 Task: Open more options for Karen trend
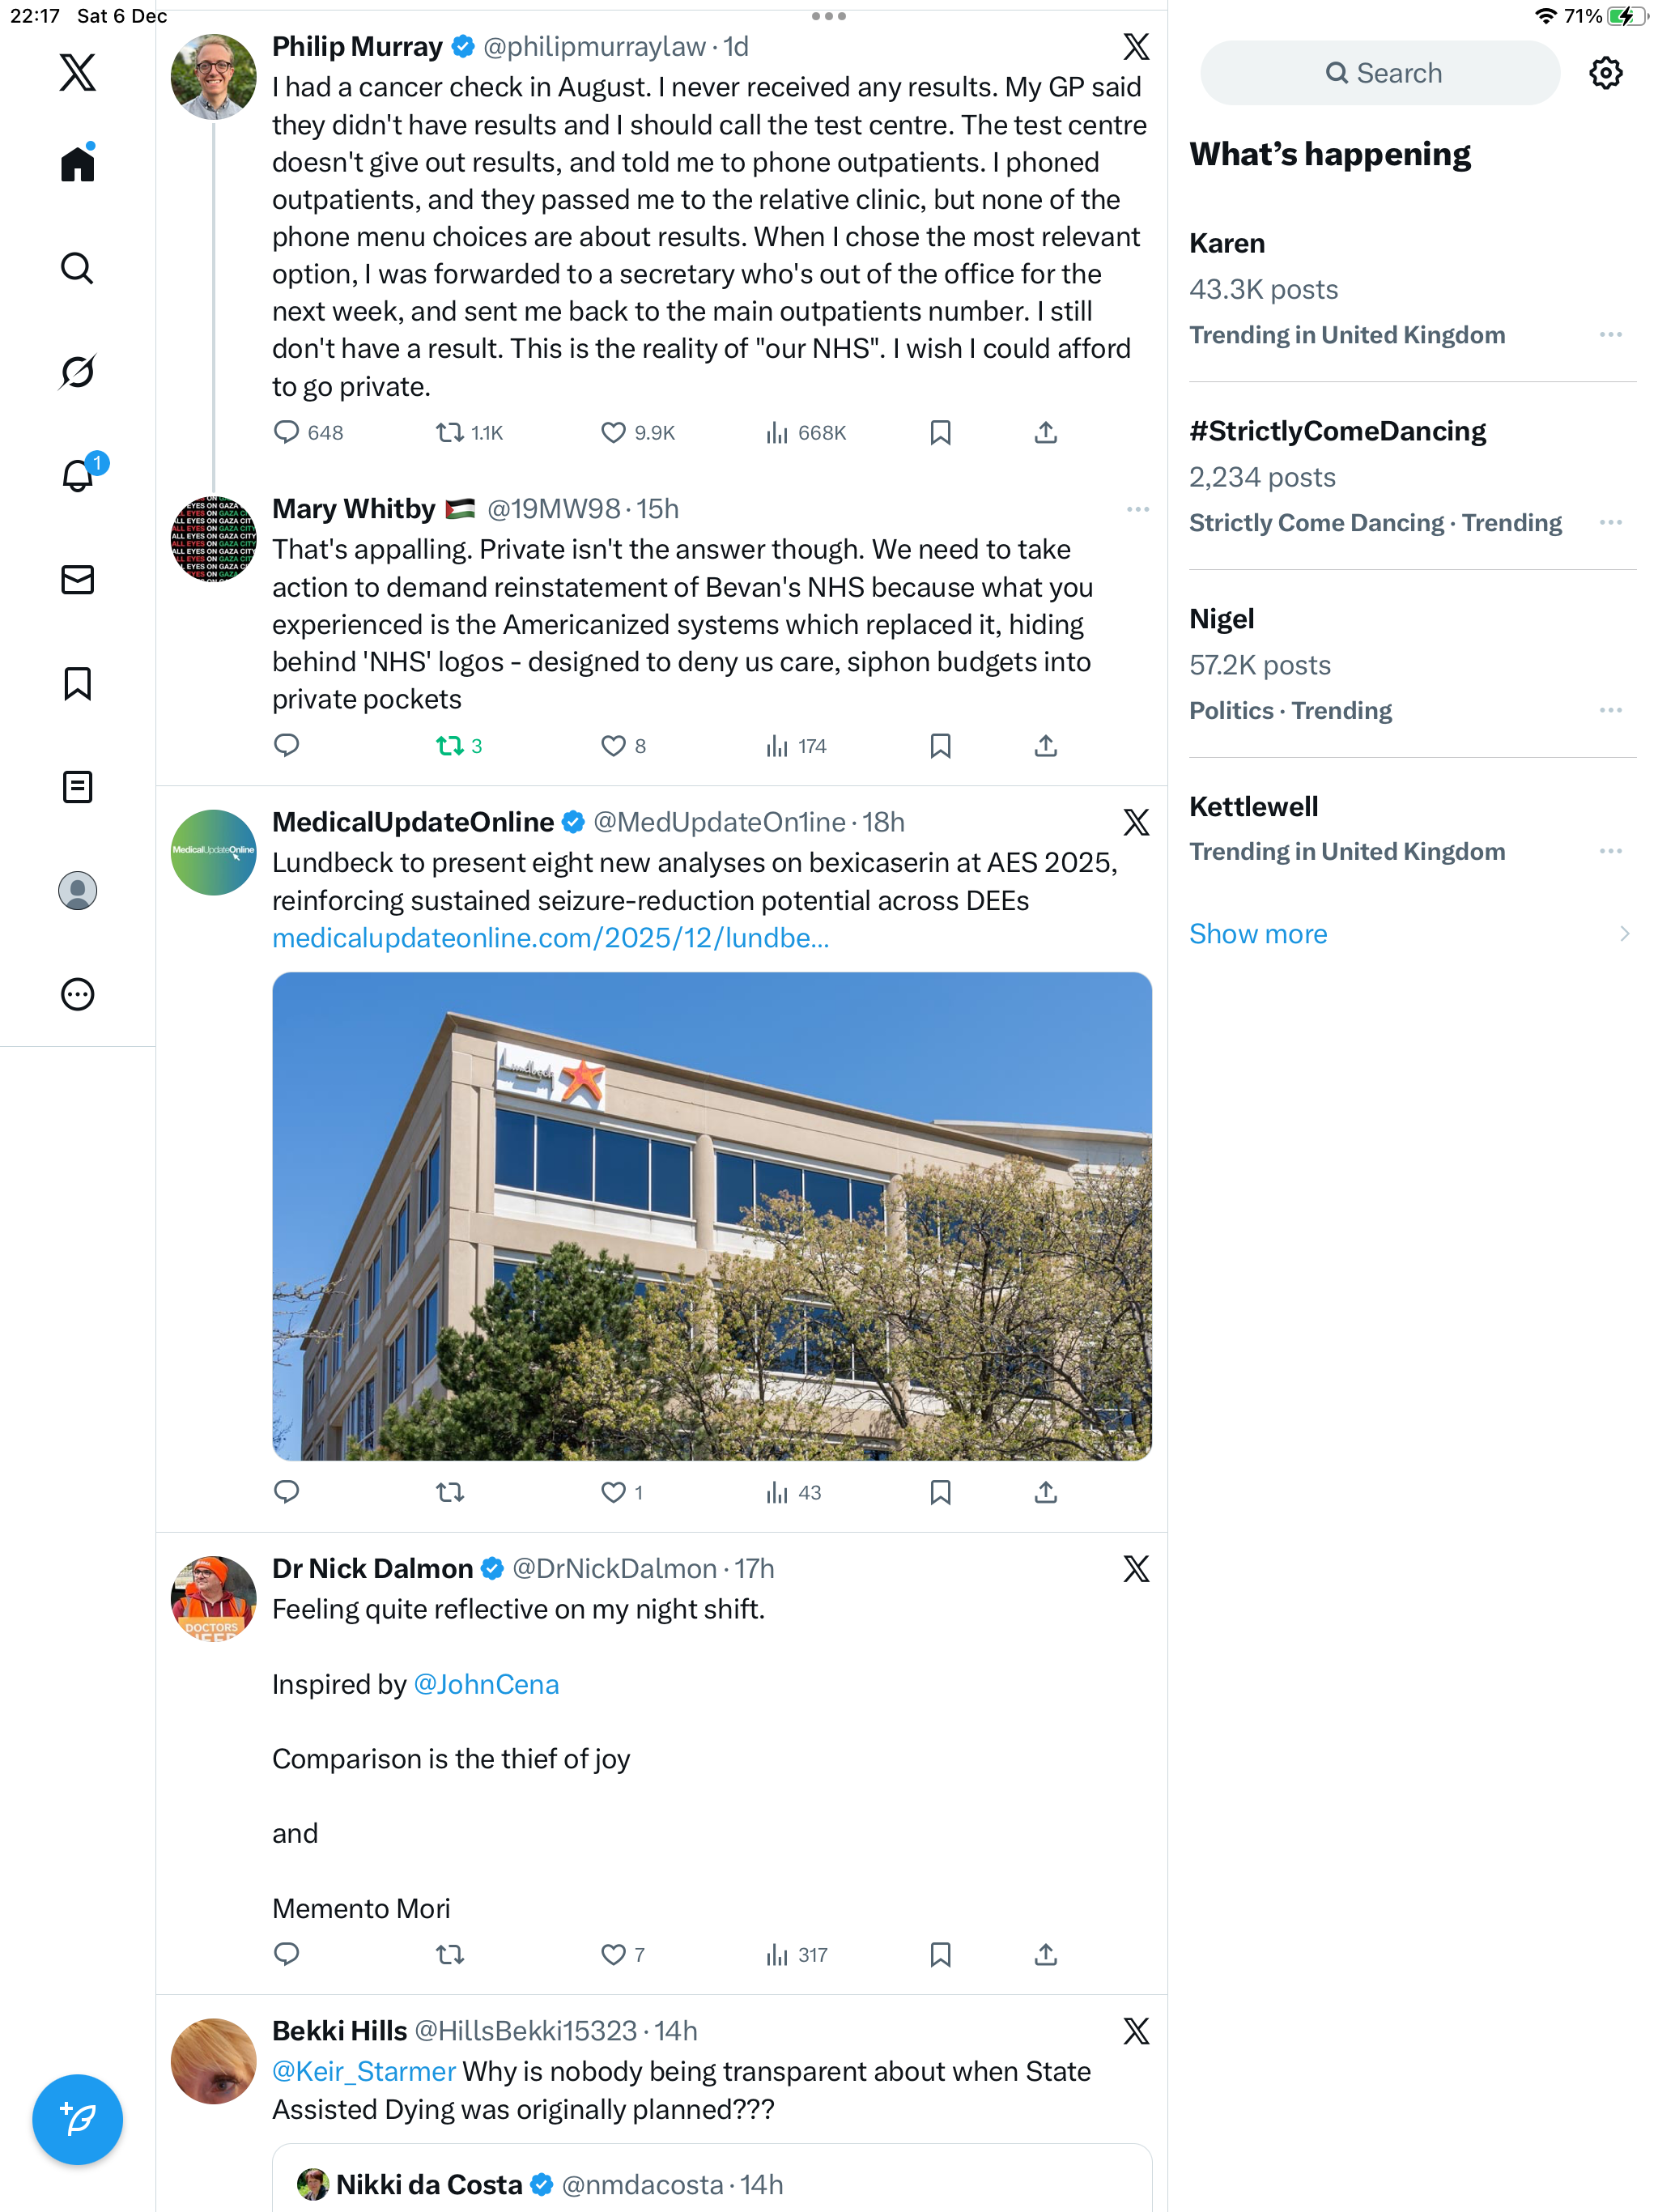pos(1610,335)
